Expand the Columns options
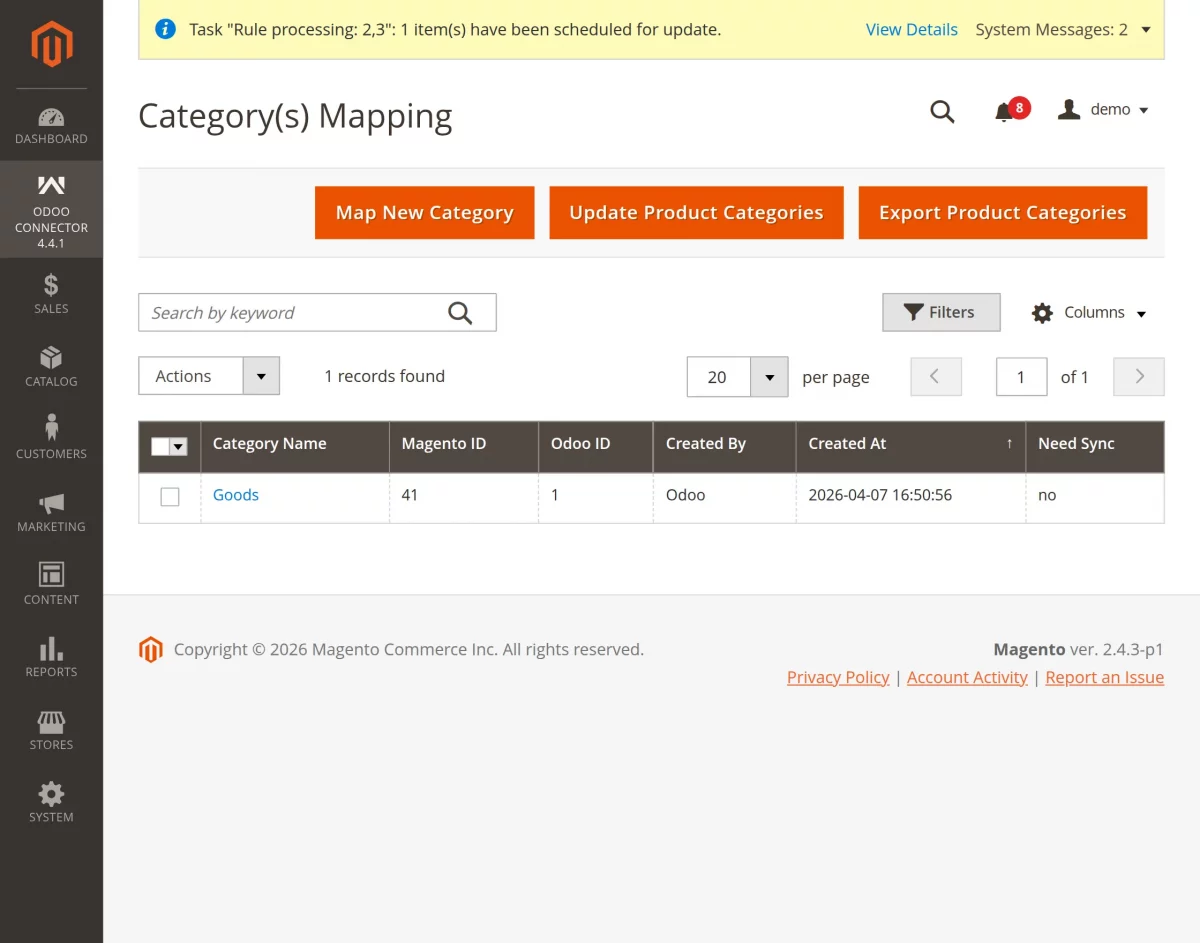Viewport: 1200px width, 943px height. [x=1089, y=313]
